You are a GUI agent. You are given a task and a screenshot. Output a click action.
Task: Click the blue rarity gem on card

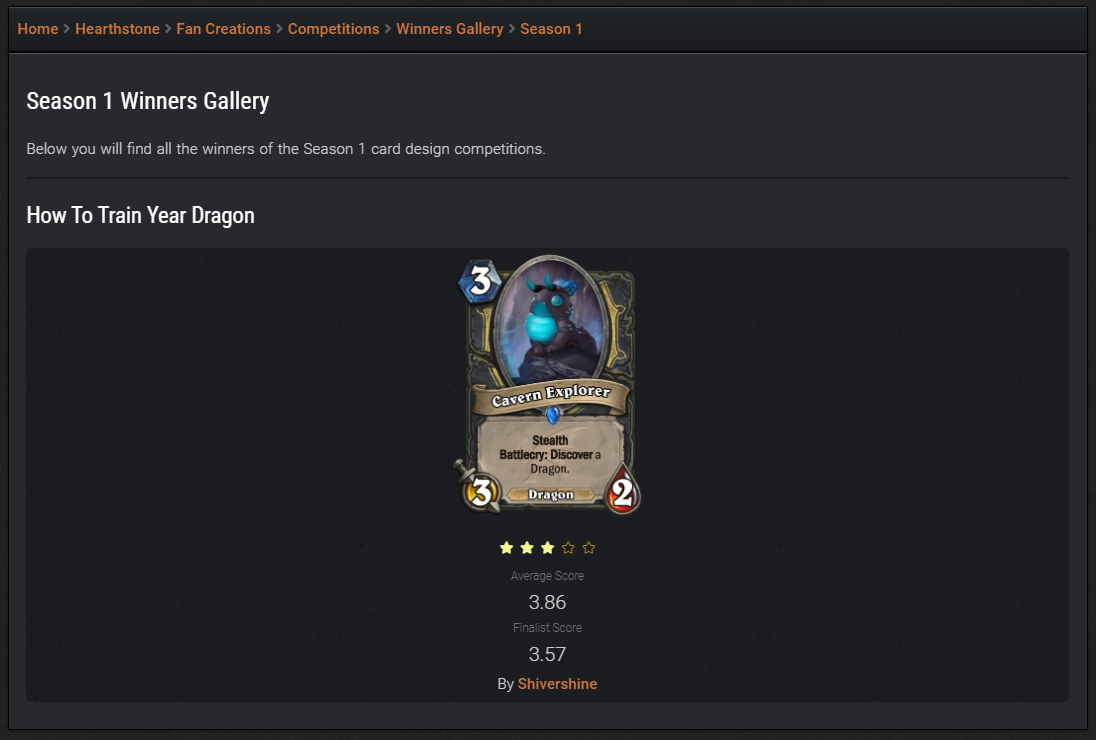[553, 416]
